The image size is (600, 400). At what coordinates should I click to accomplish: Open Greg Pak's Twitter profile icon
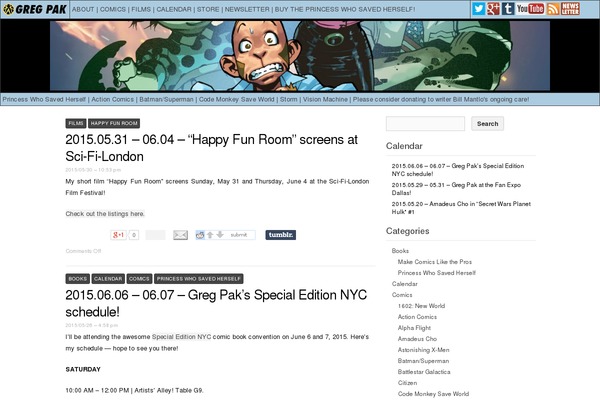click(x=478, y=8)
